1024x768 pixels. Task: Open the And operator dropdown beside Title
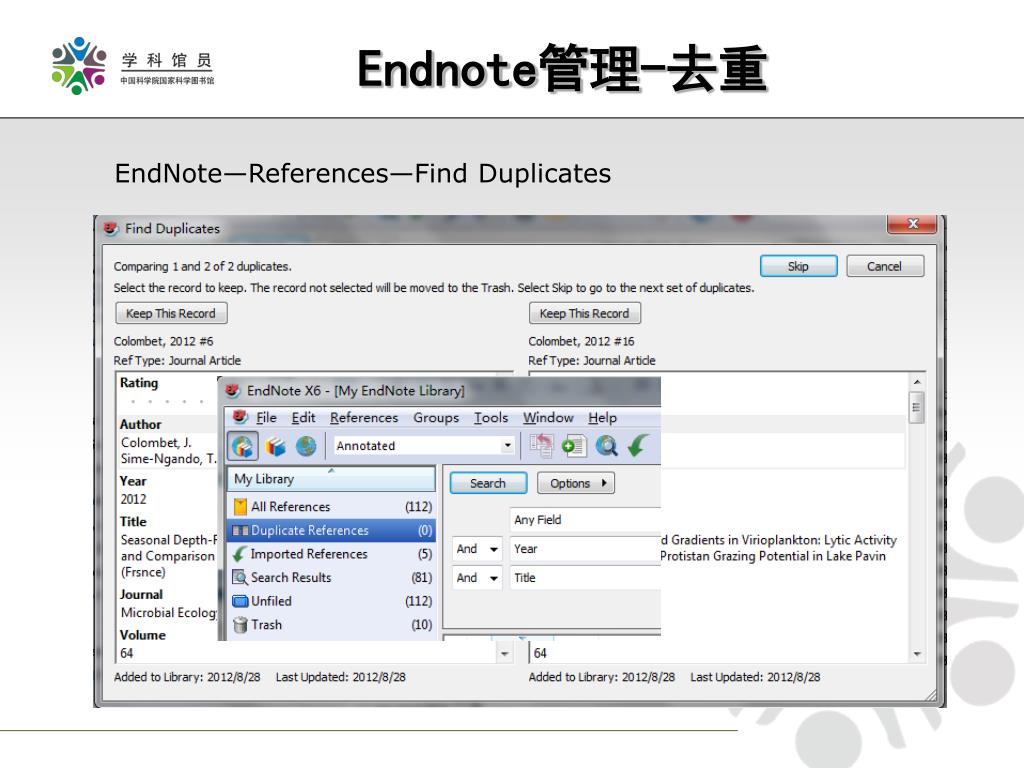494,578
